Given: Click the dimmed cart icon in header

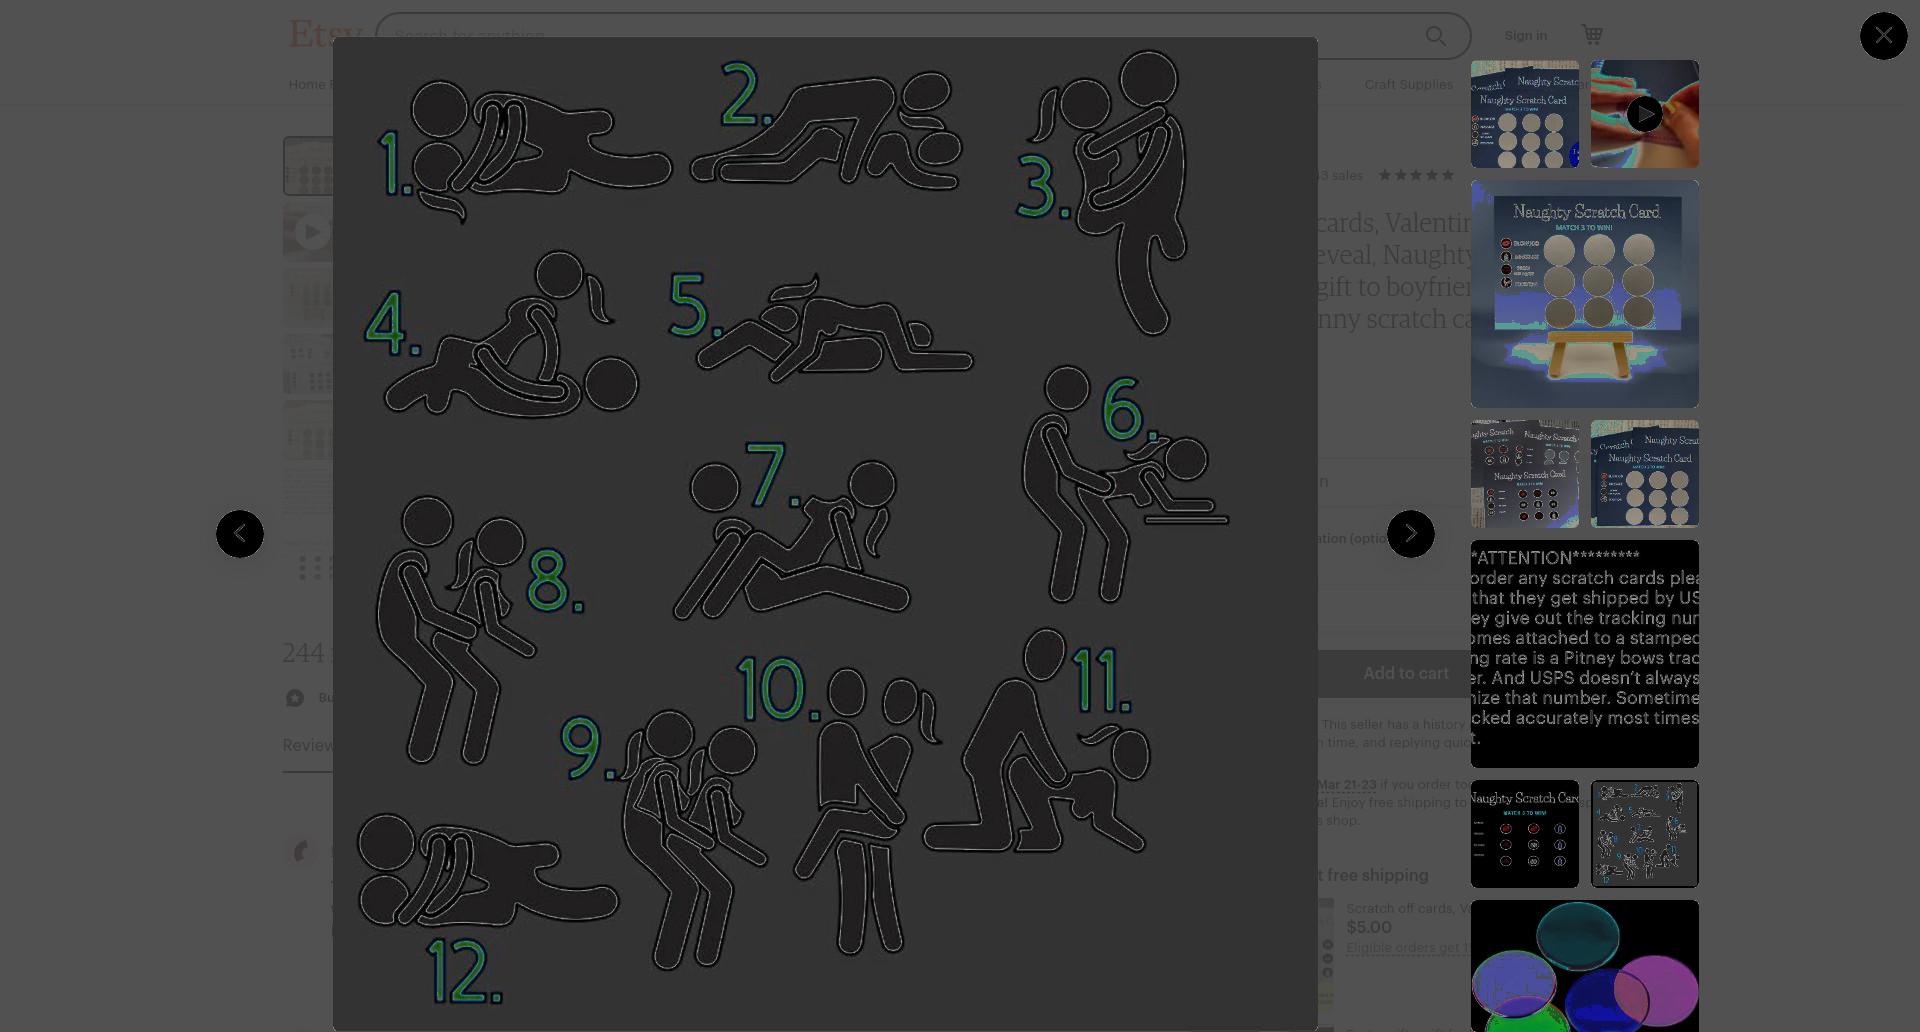Looking at the screenshot, I should 1592,35.
